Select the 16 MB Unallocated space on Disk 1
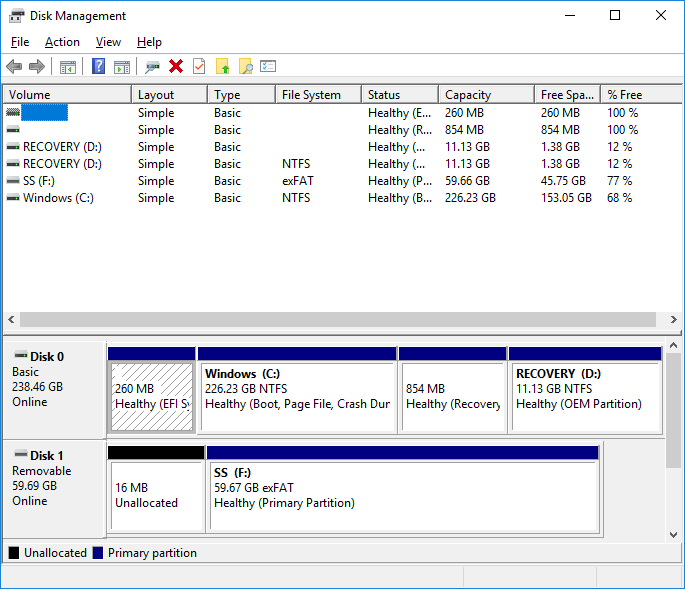685x589 pixels. [x=155, y=495]
